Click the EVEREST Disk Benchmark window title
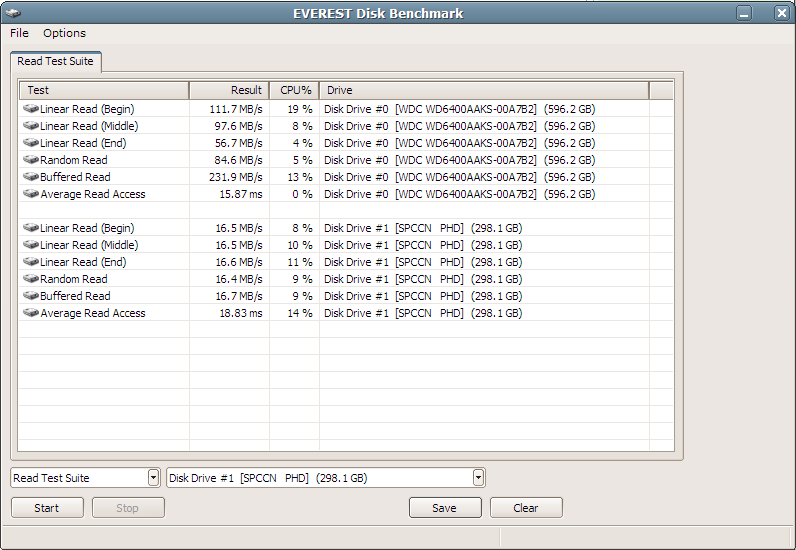The height and width of the screenshot is (550, 796). 378,13
